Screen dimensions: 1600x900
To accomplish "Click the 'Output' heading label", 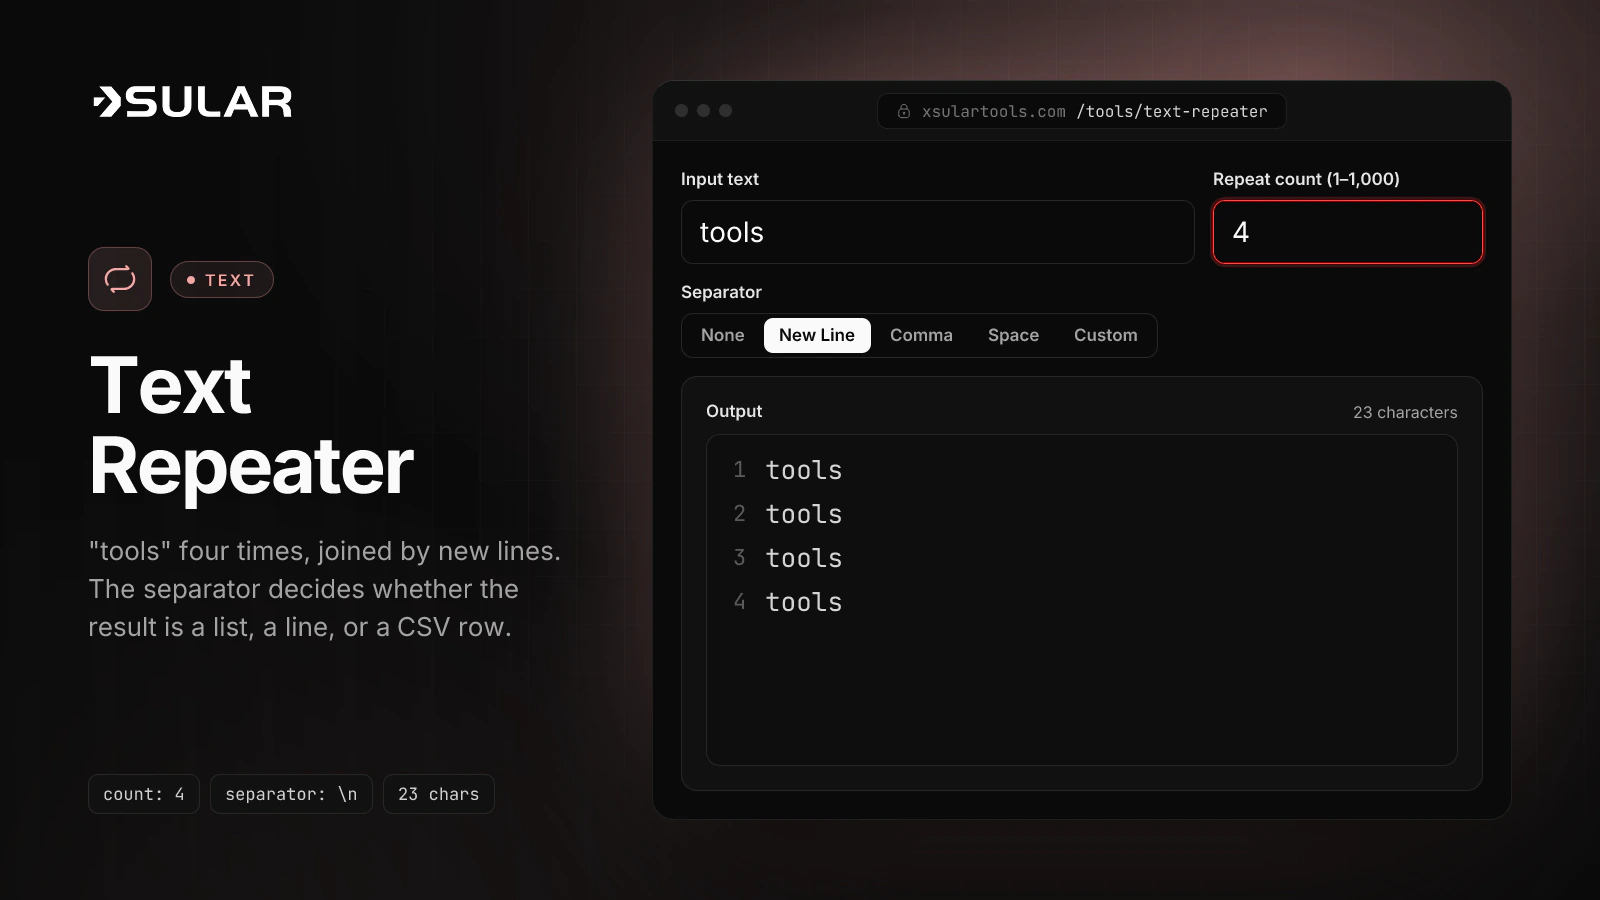I will [x=734, y=411].
